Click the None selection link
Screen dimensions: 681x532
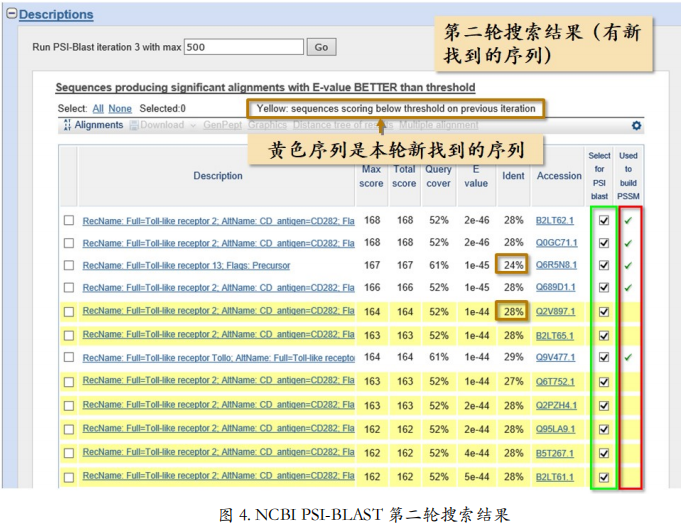[120, 109]
